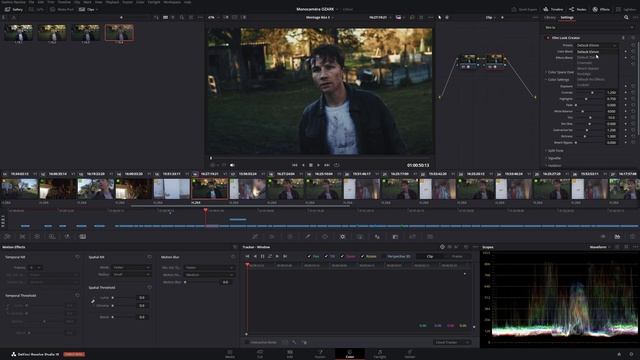Show the Scopes panel icon
The width and height of the screenshot is (640, 360).
click(x=617, y=236)
